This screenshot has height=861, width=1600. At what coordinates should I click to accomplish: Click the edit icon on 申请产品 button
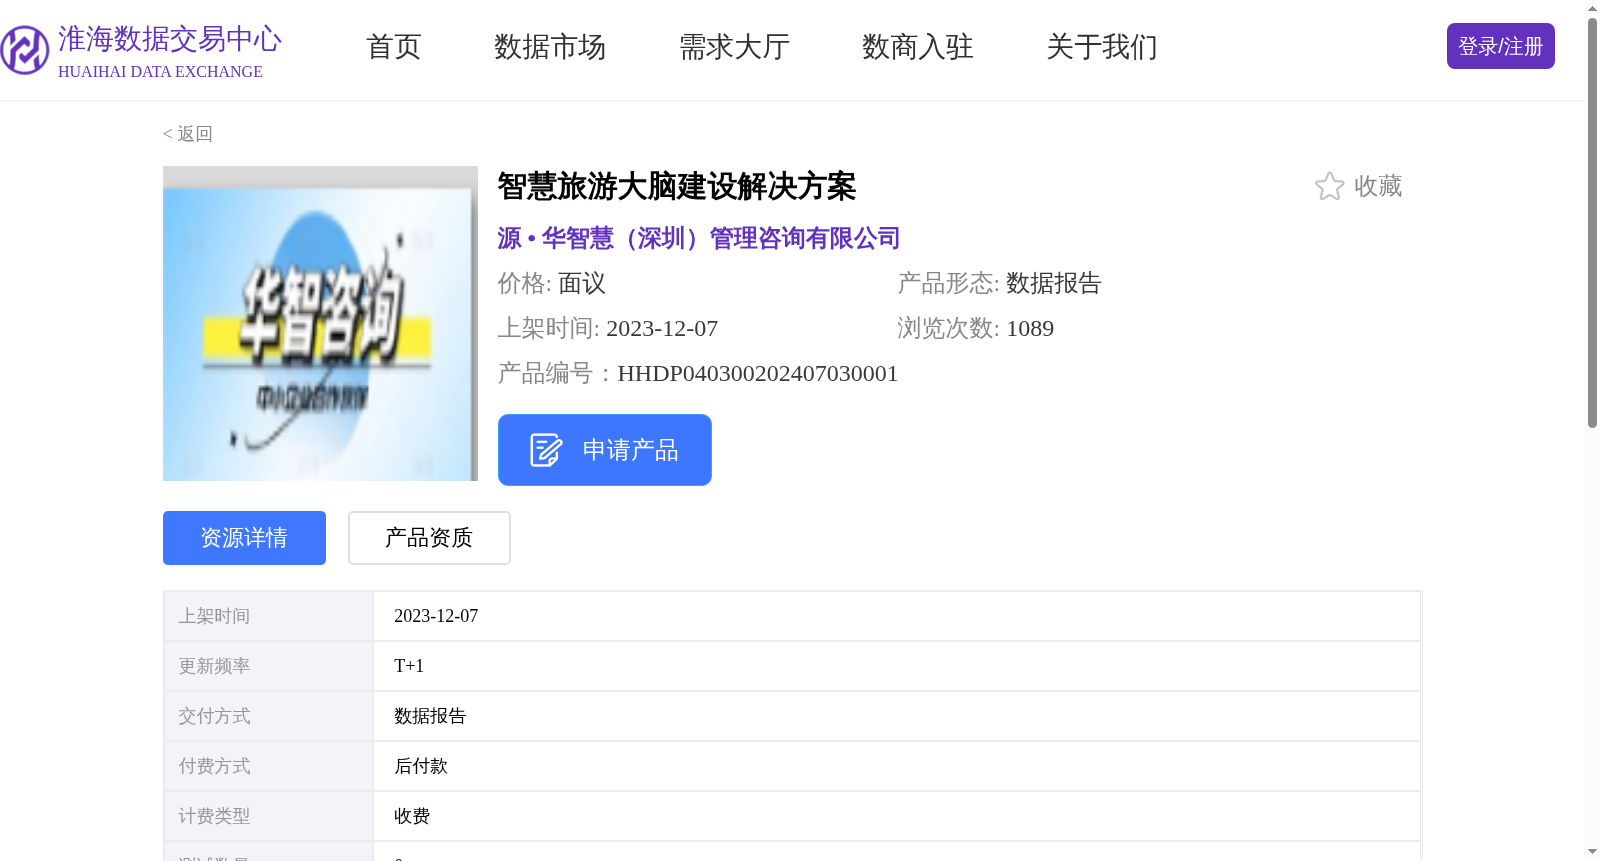tap(546, 450)
